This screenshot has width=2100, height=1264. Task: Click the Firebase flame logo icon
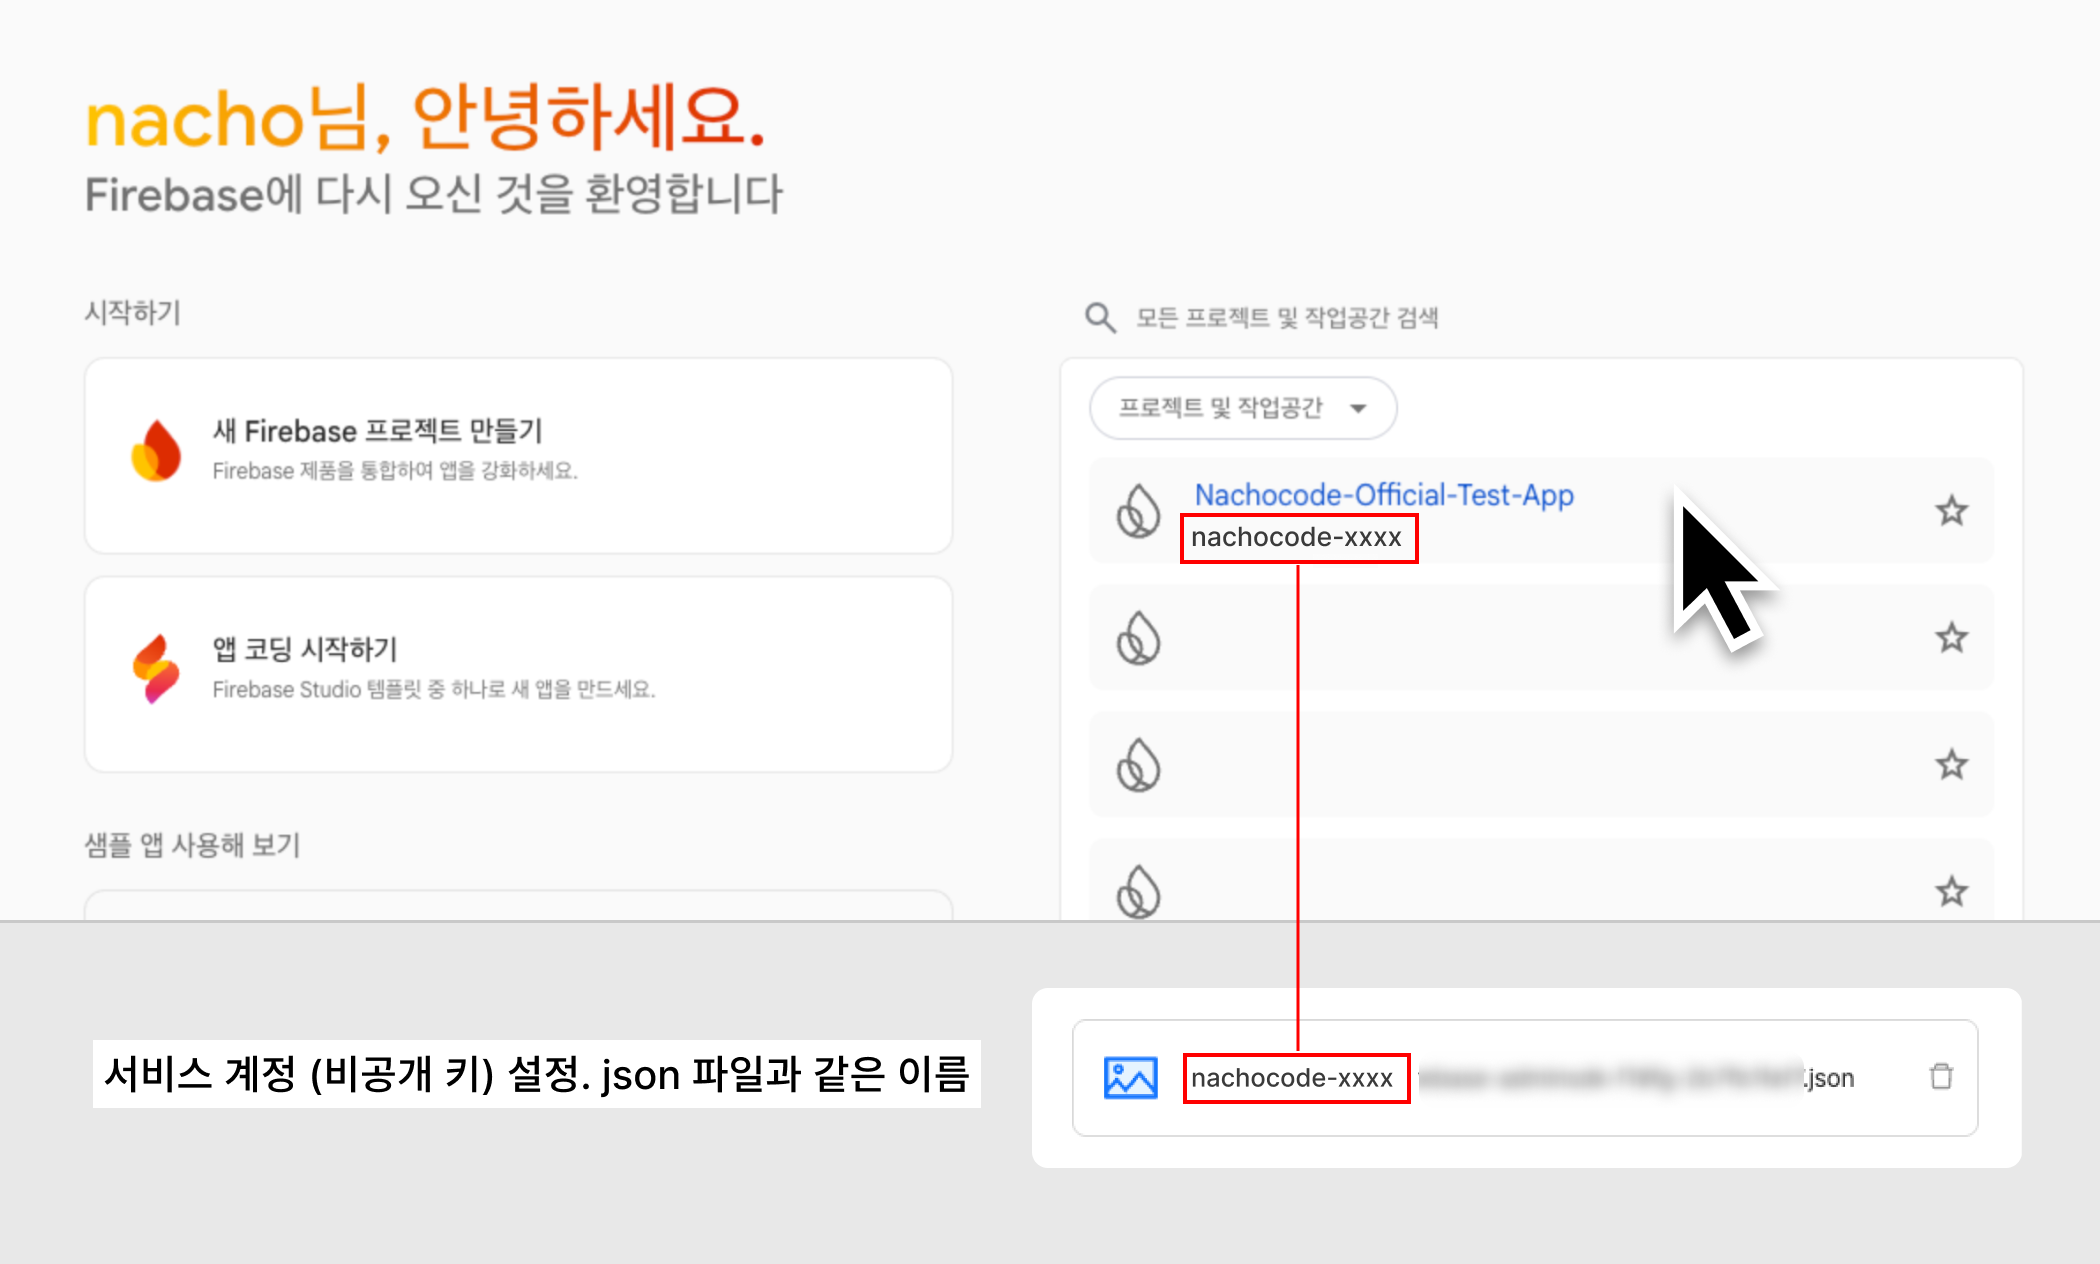pyautogui.click(x=156, y=450)
